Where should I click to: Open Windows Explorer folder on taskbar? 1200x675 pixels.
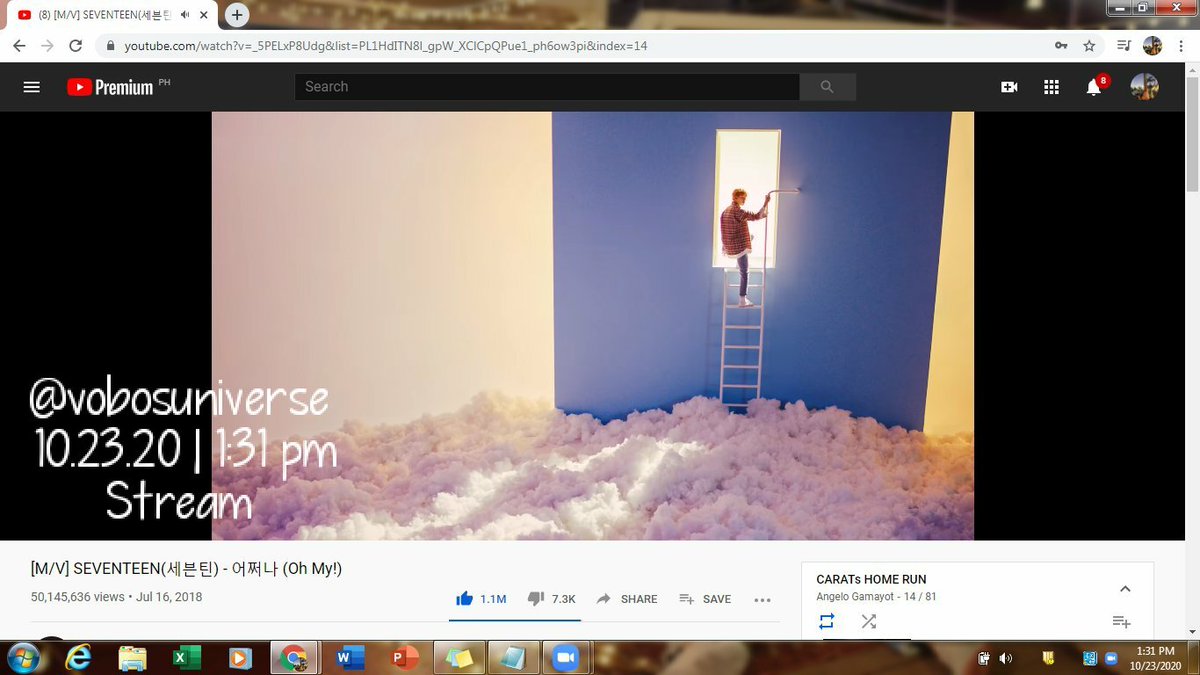pos(133,657)
